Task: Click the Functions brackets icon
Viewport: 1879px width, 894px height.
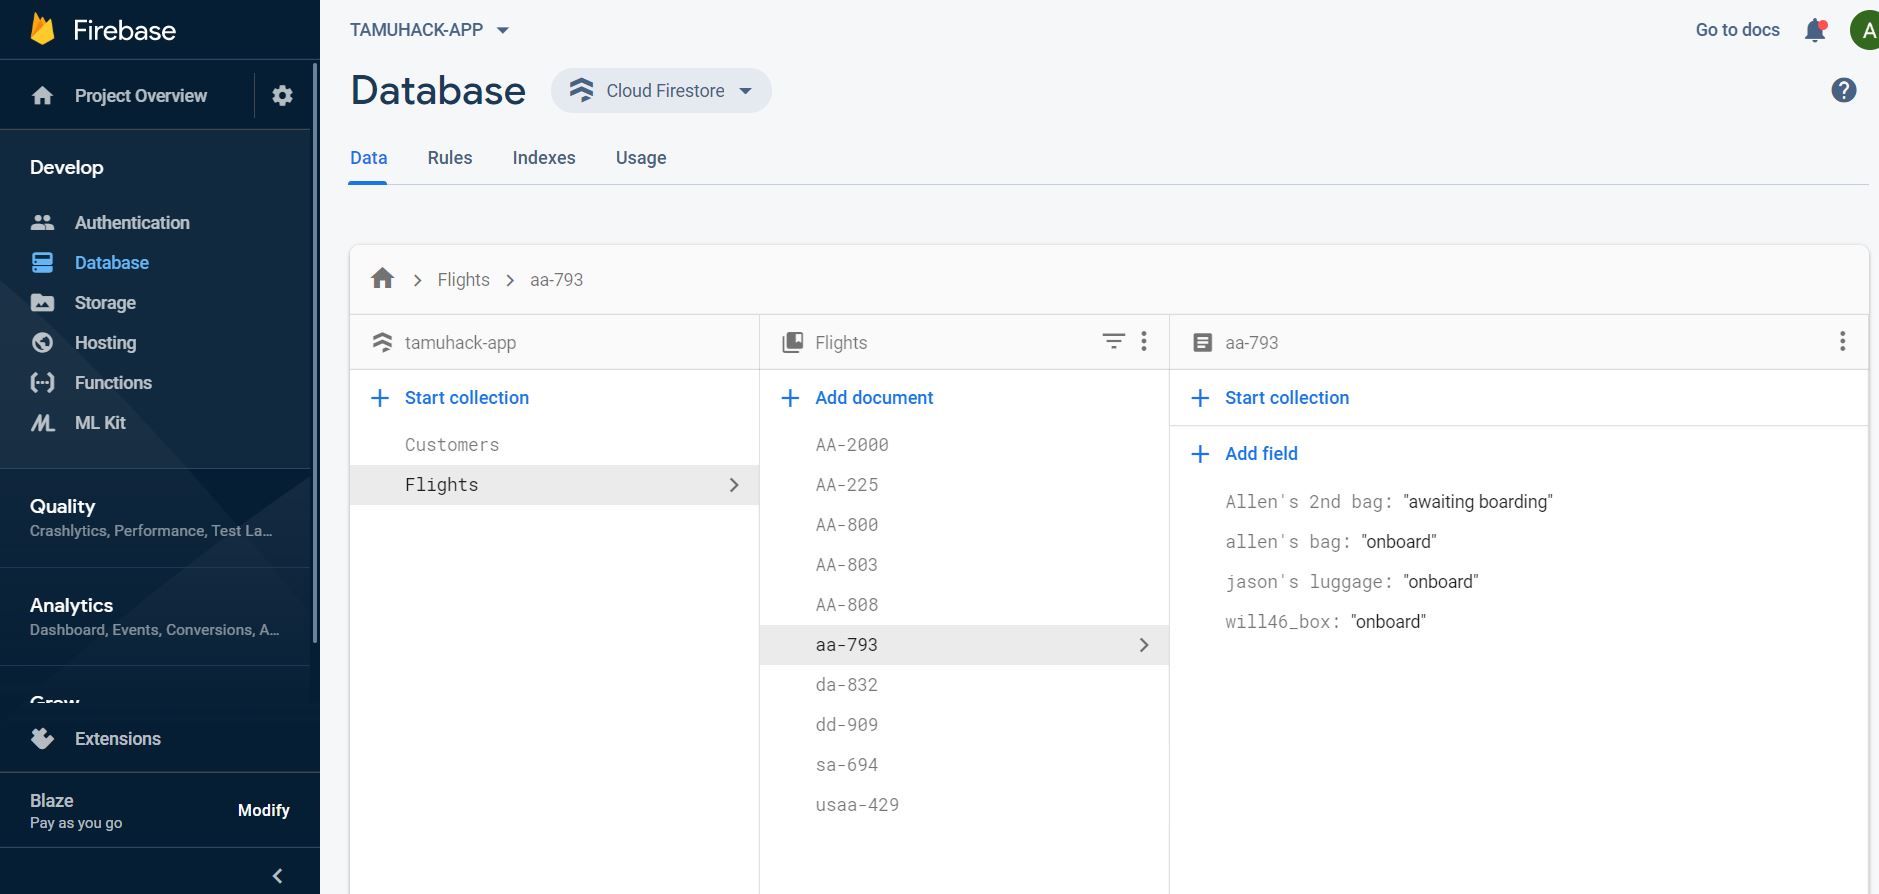Action: pos(42,382)
